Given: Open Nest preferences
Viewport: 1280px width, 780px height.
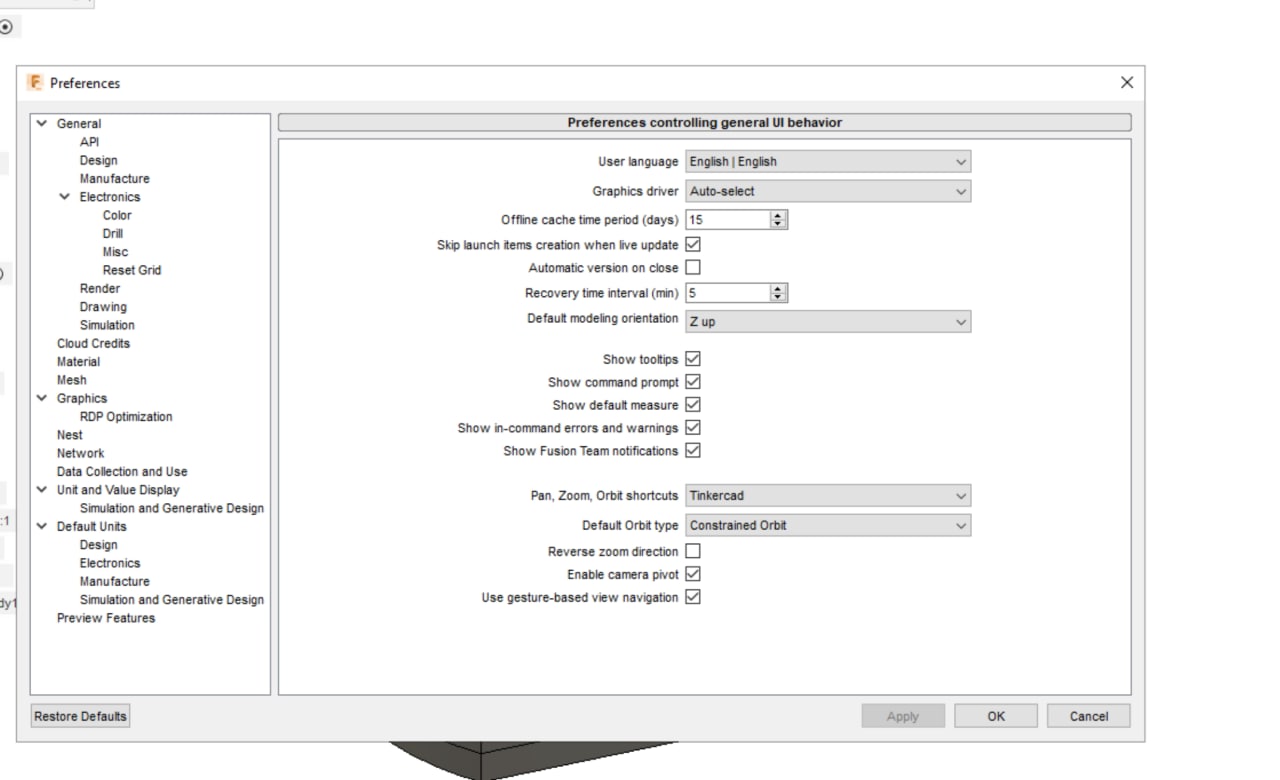Looking at the screenshot, I should coord(70,435).
